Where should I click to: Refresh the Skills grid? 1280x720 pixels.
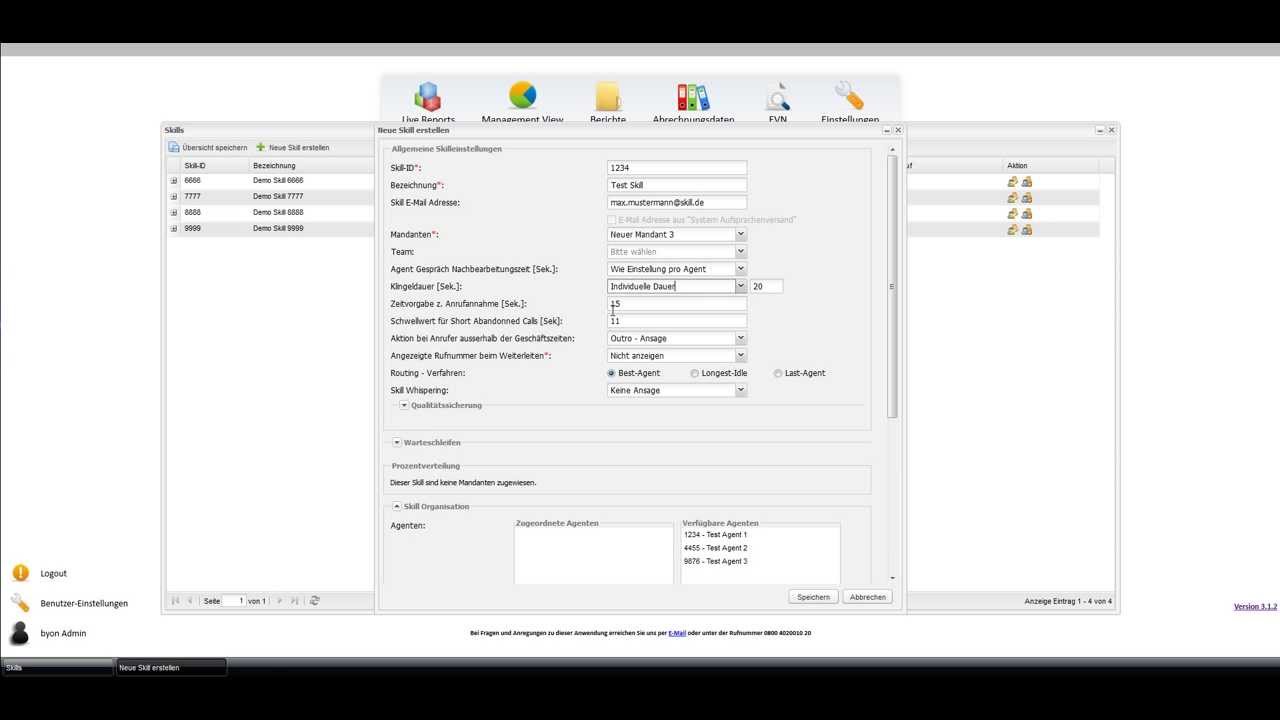[x=315, y=601]
